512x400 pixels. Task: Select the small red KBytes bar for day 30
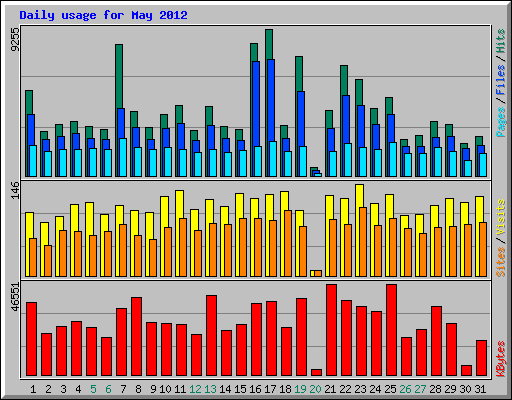[466, 370]
